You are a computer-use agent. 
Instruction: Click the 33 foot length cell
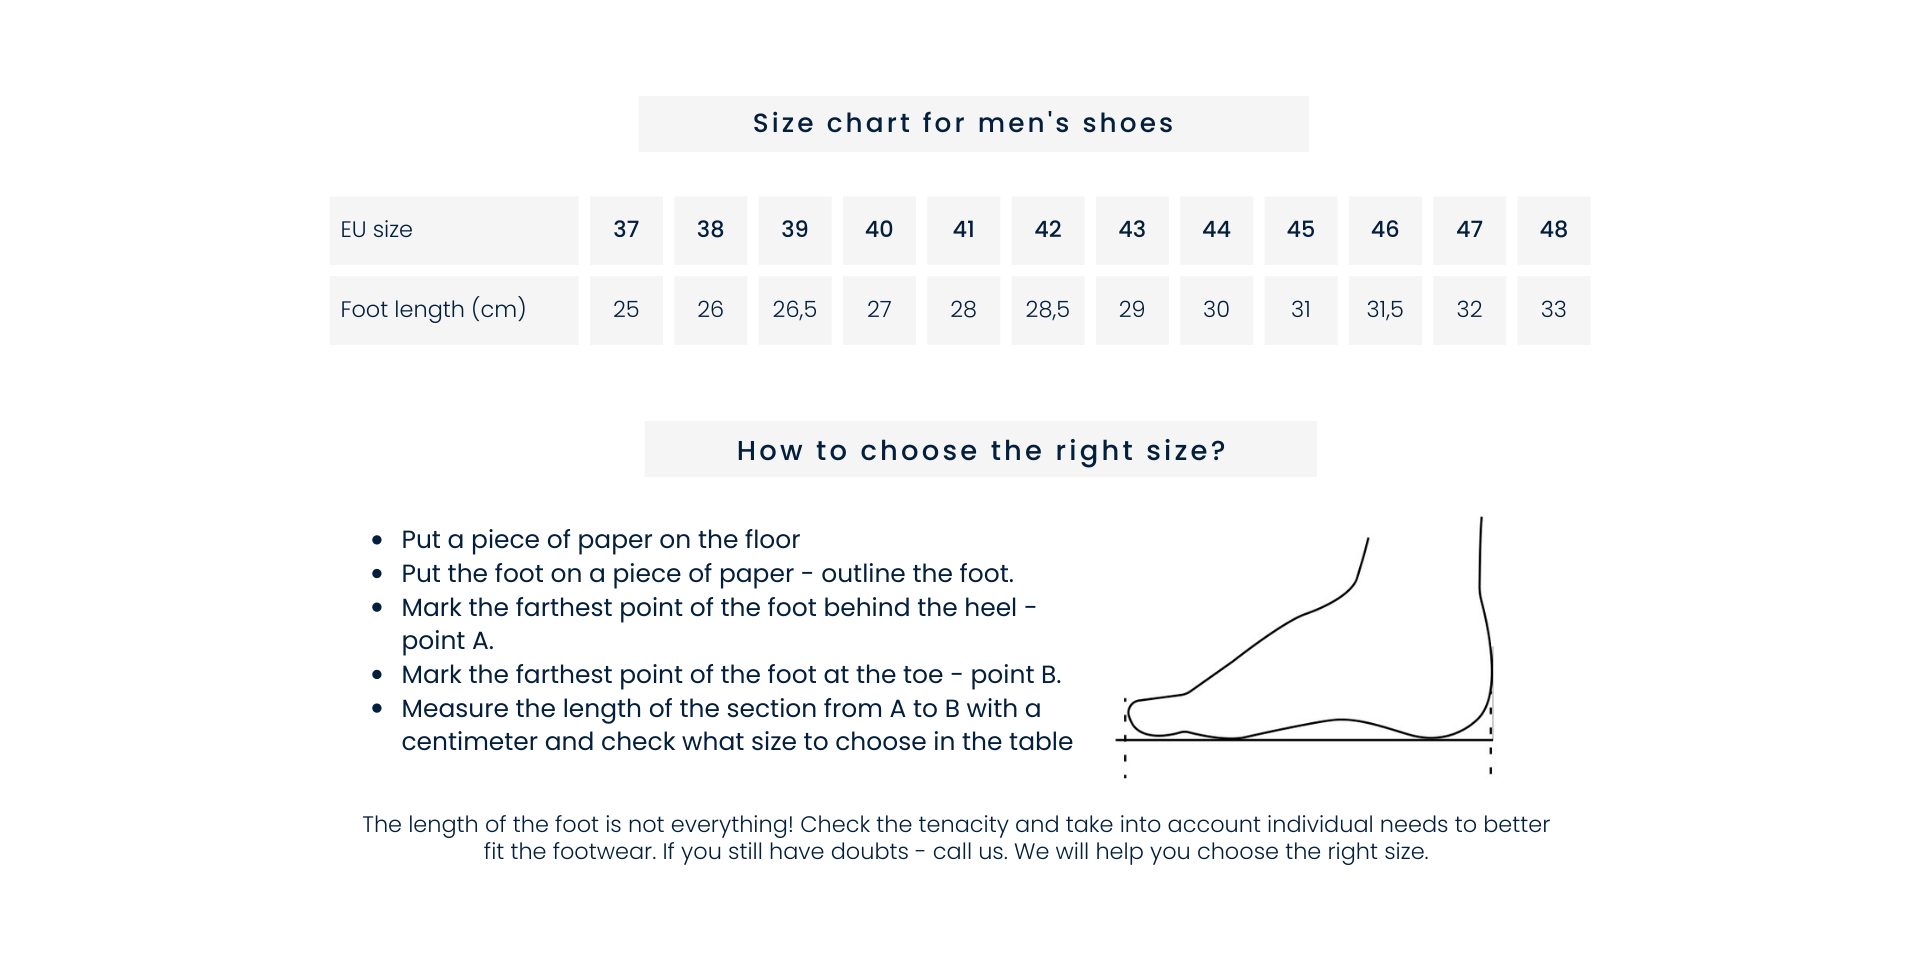1554,310
